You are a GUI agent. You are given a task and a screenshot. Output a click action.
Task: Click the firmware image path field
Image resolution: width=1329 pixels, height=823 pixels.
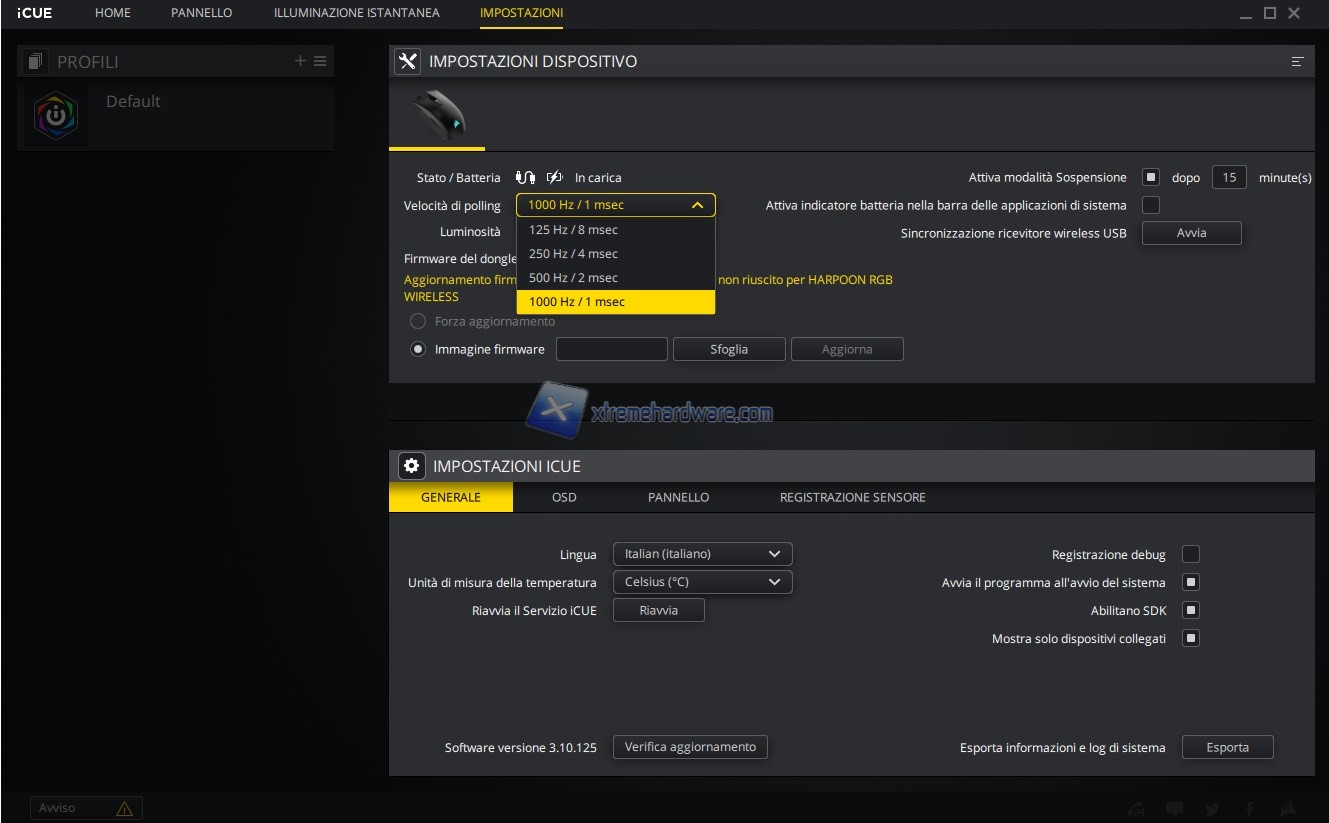(611, 349)
